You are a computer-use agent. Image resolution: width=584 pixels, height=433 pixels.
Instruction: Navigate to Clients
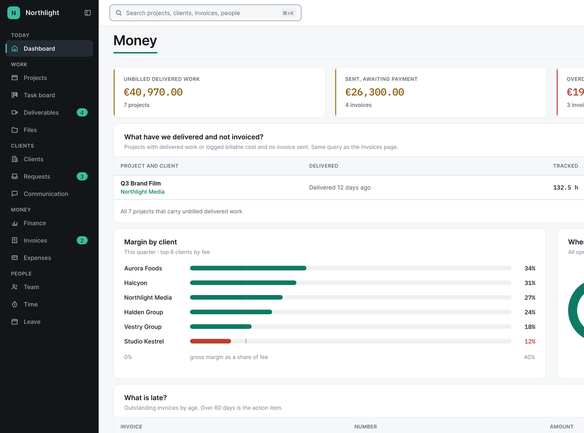point(49,159)
